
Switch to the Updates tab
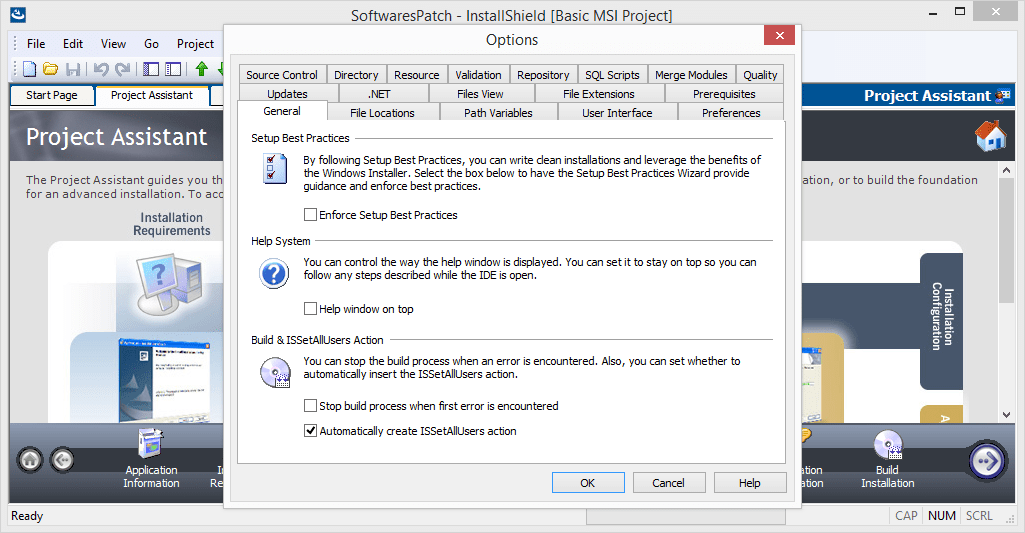[287, 94]
